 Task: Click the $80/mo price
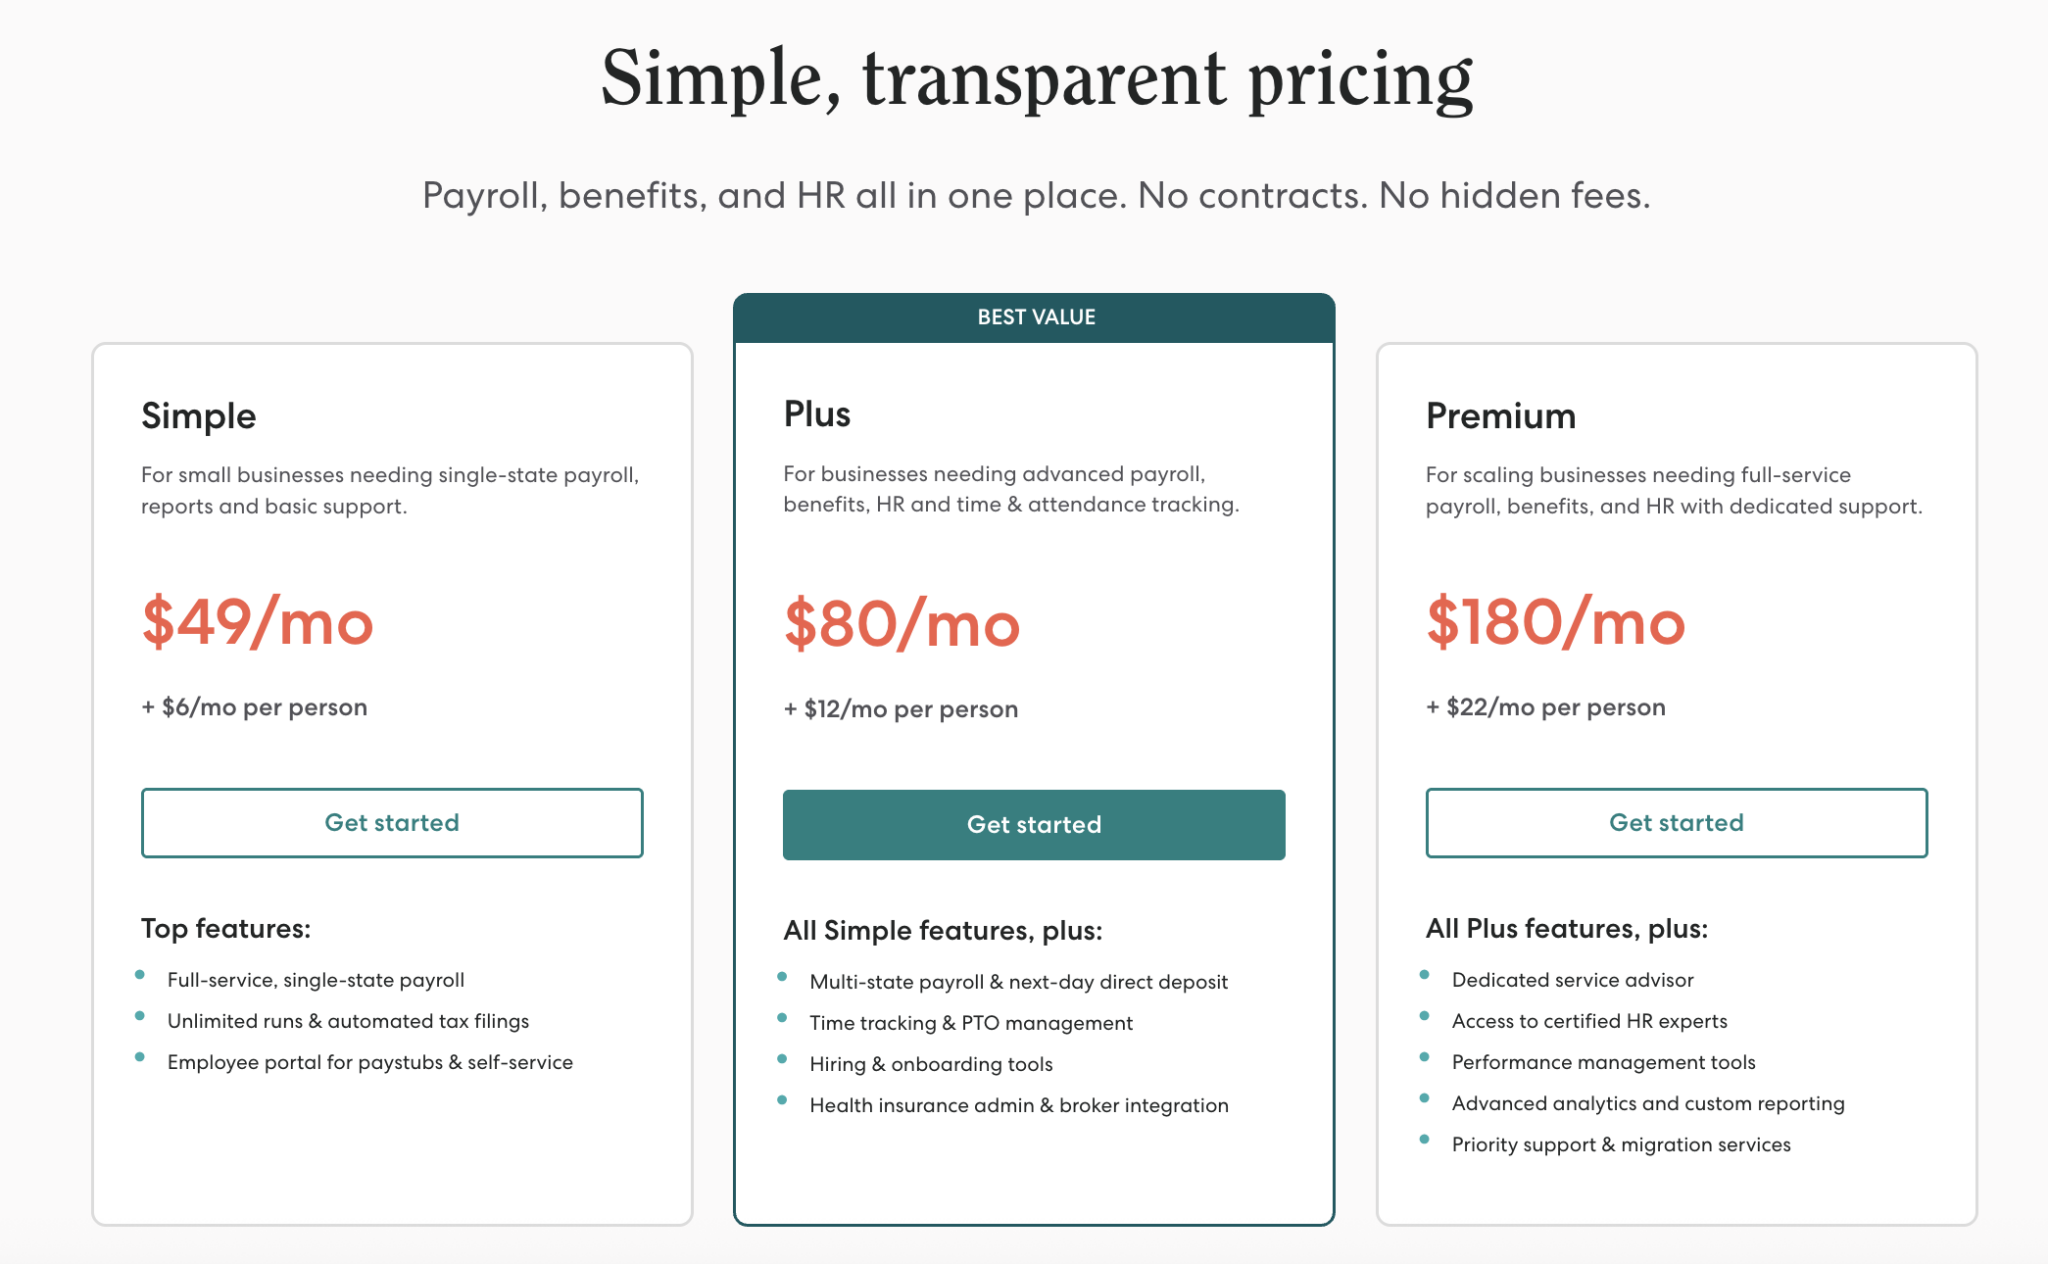(902, 625)
